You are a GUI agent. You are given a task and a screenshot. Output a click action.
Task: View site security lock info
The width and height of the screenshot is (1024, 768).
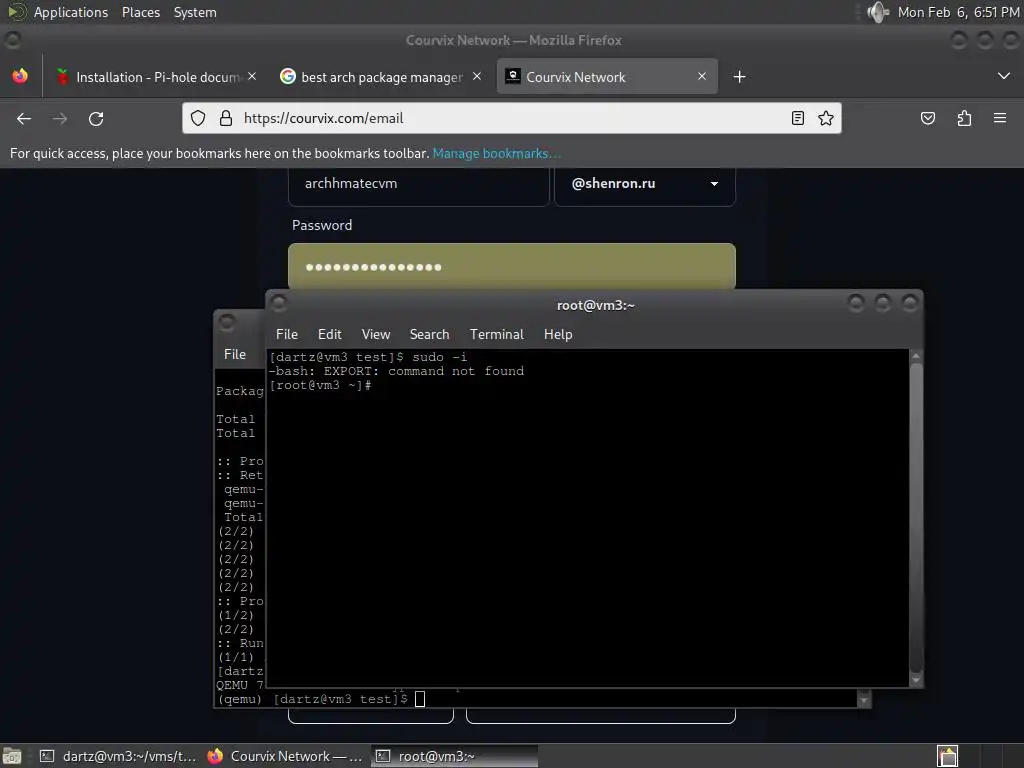tap(226, 118)
